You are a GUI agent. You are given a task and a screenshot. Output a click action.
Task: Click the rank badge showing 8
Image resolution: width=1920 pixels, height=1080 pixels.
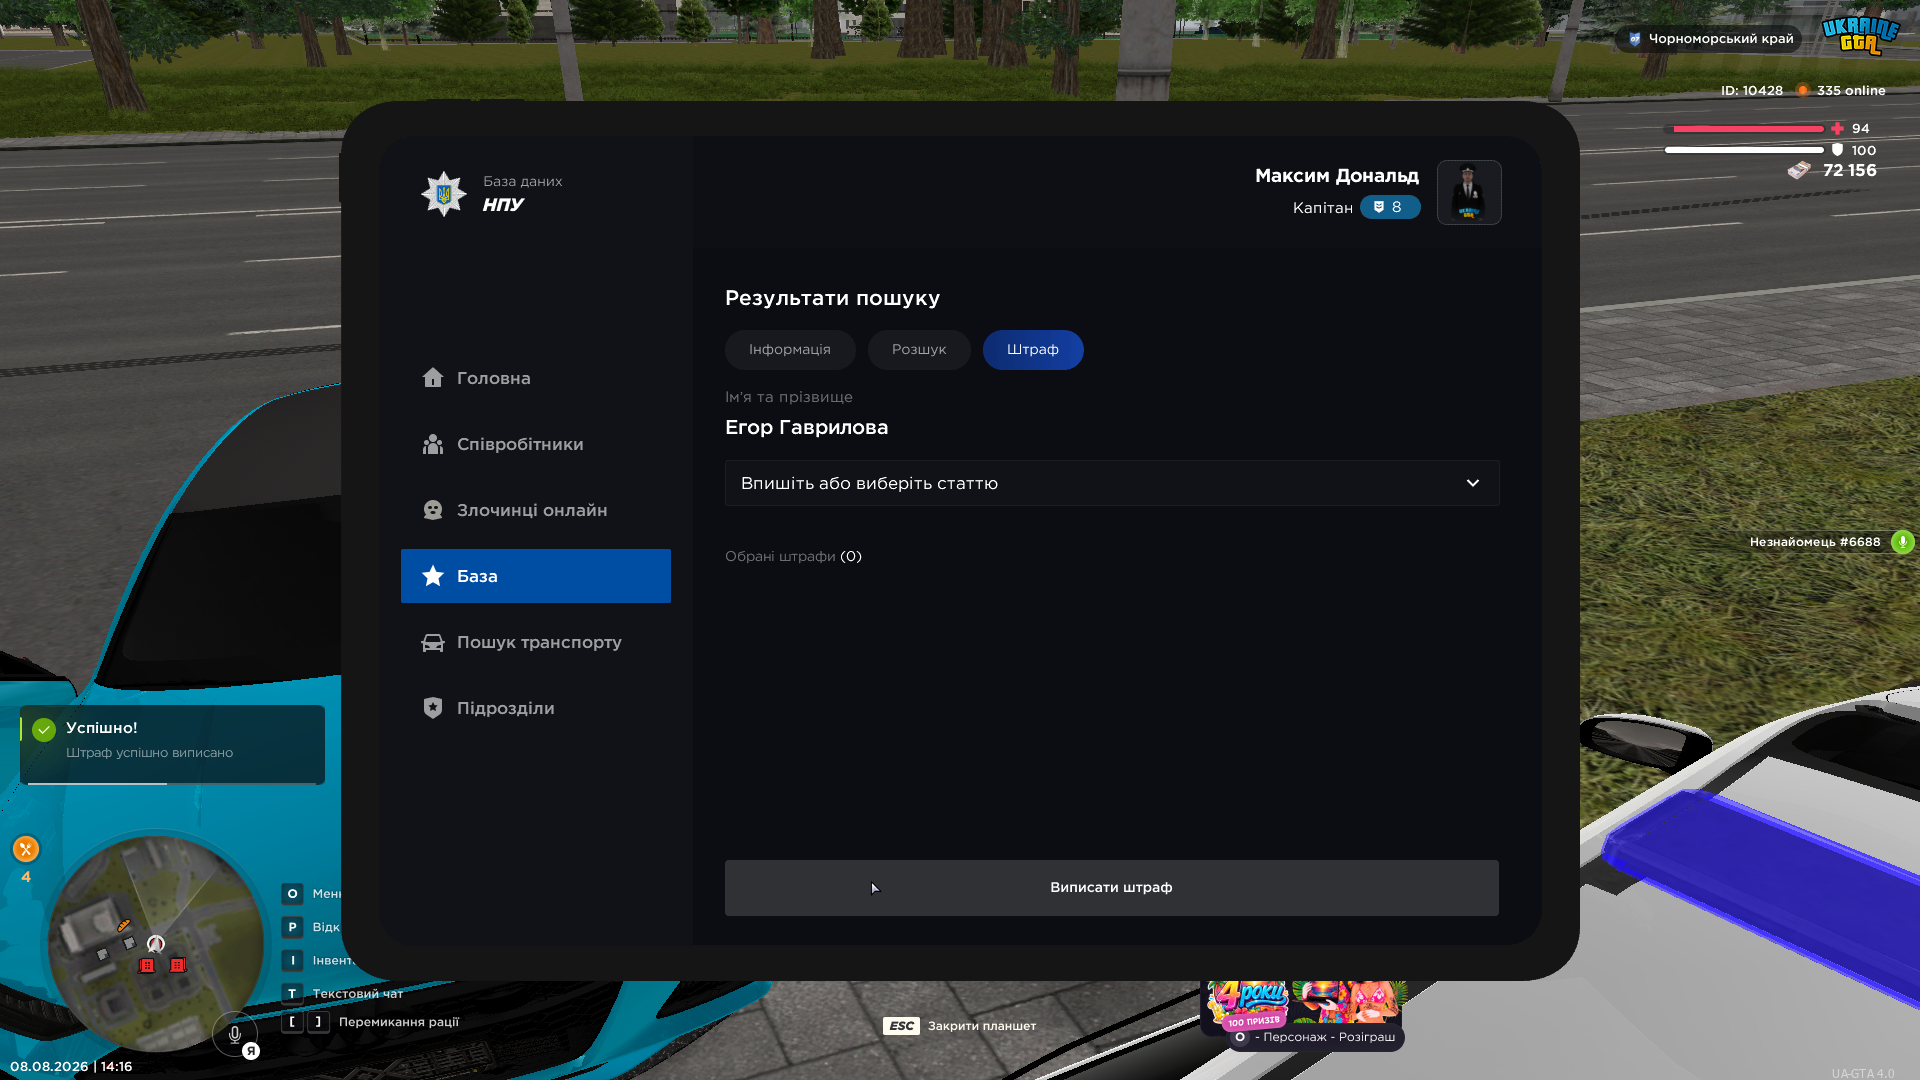point(1390,207)
